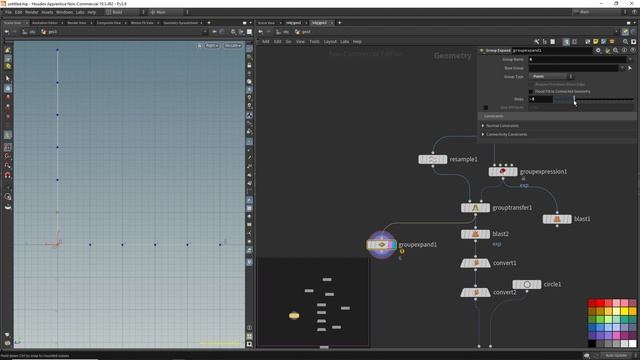The height and width of the screenshot is (360, 640).
Task: Open the Tools menu in network editor
Action: point(314,42)
